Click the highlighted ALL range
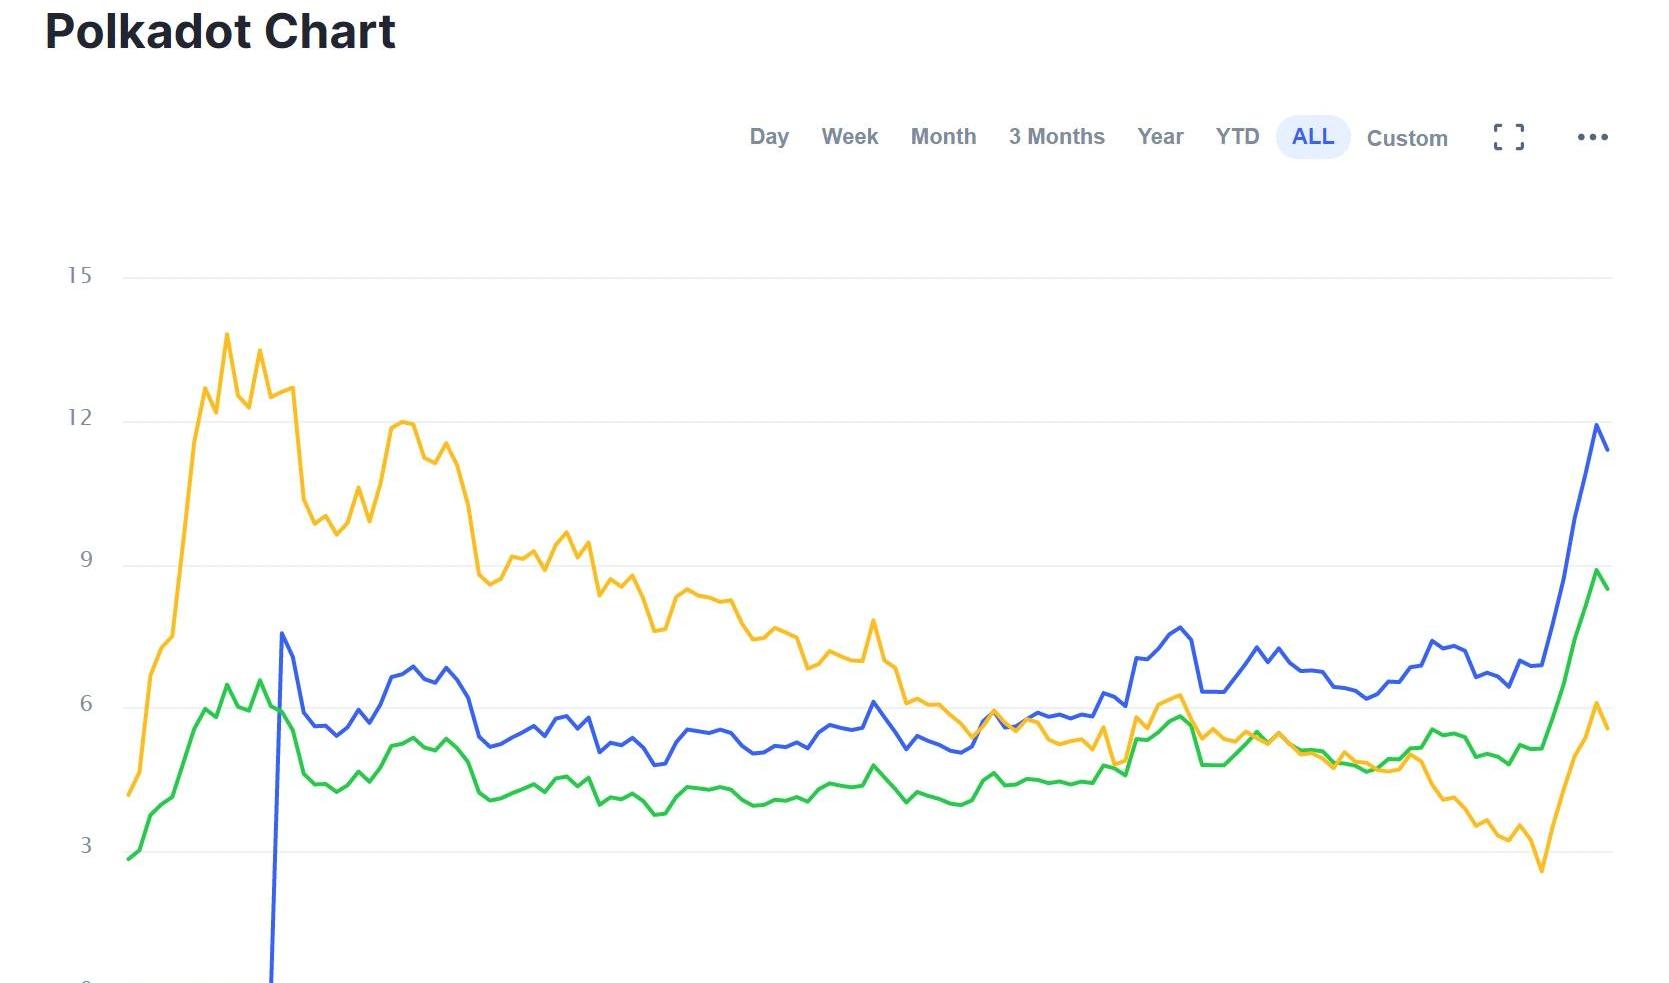This screenshot has width=1669, height=983. (x=1312, y=137)
